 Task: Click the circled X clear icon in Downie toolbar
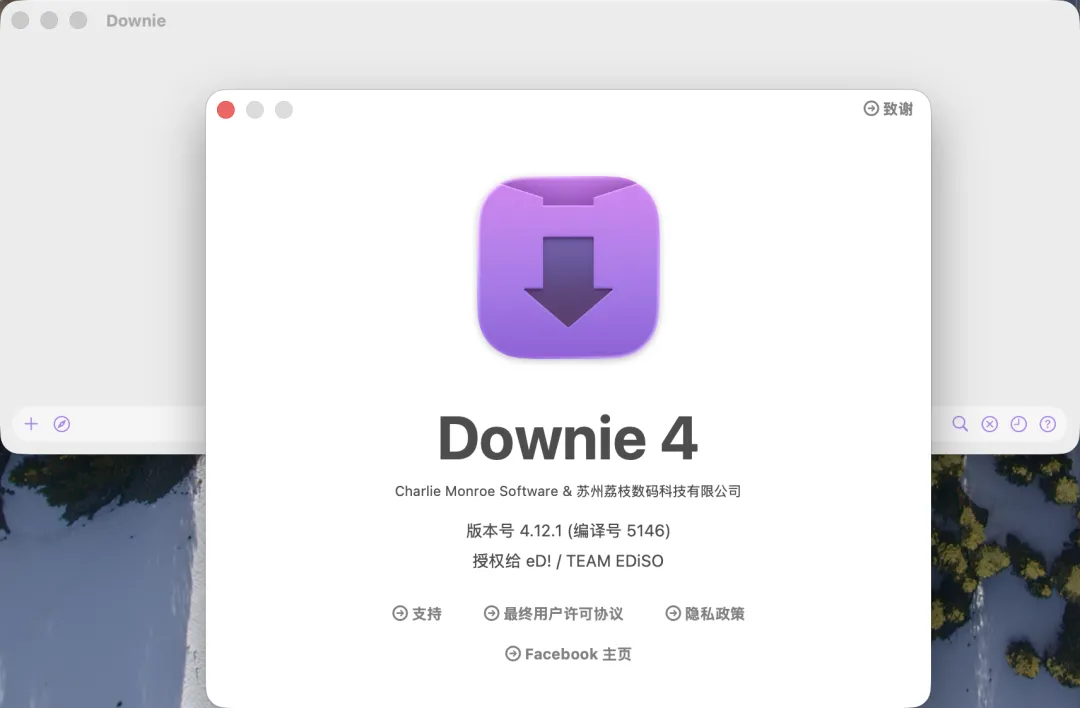(x=990, y=424)
